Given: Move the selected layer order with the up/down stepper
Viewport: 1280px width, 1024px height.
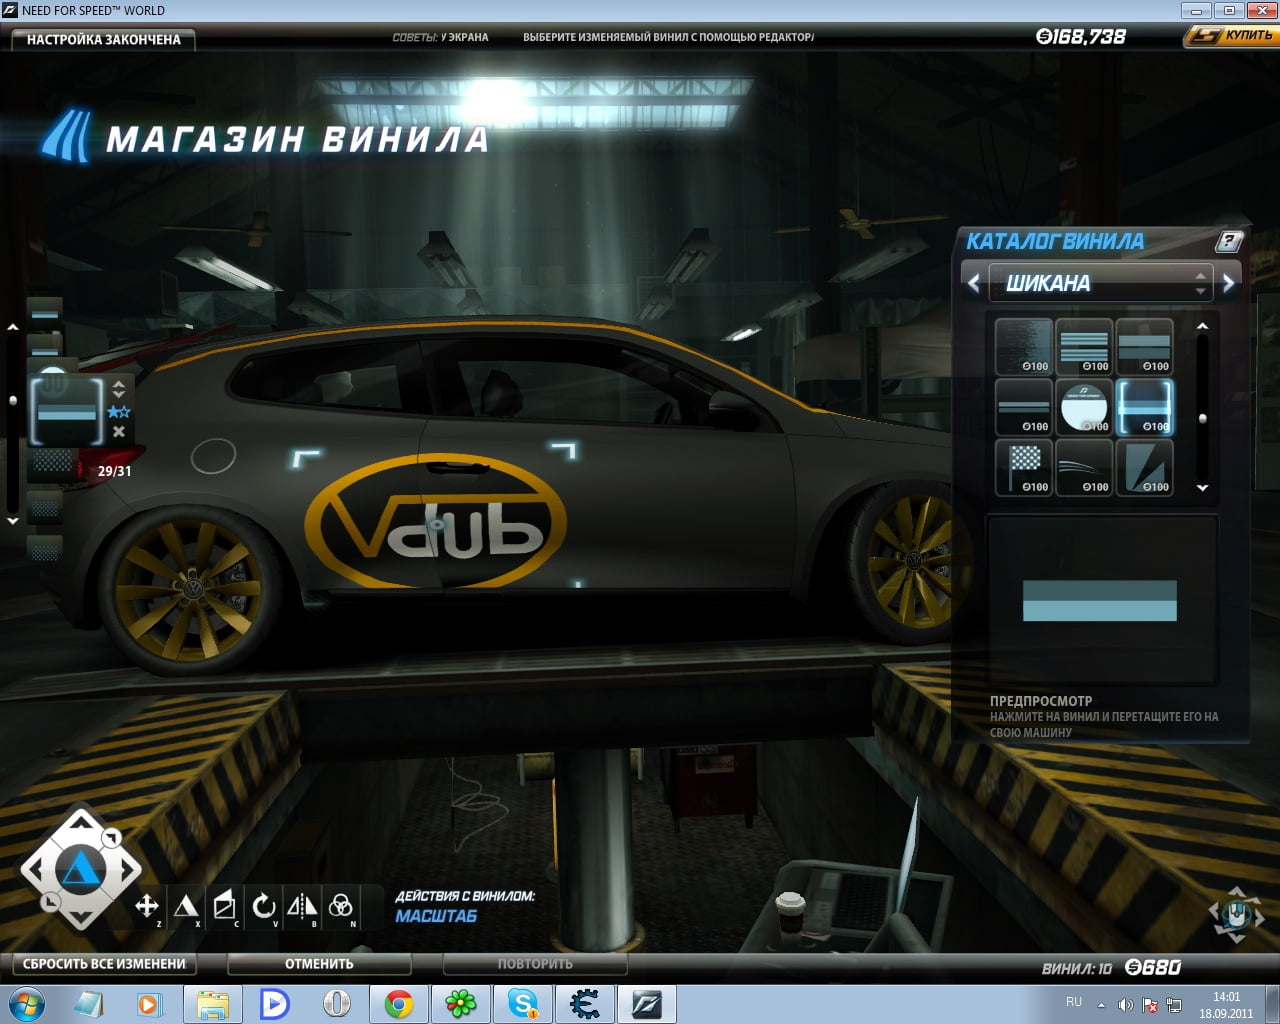Looking at the screenshot, I should point(119,388).
